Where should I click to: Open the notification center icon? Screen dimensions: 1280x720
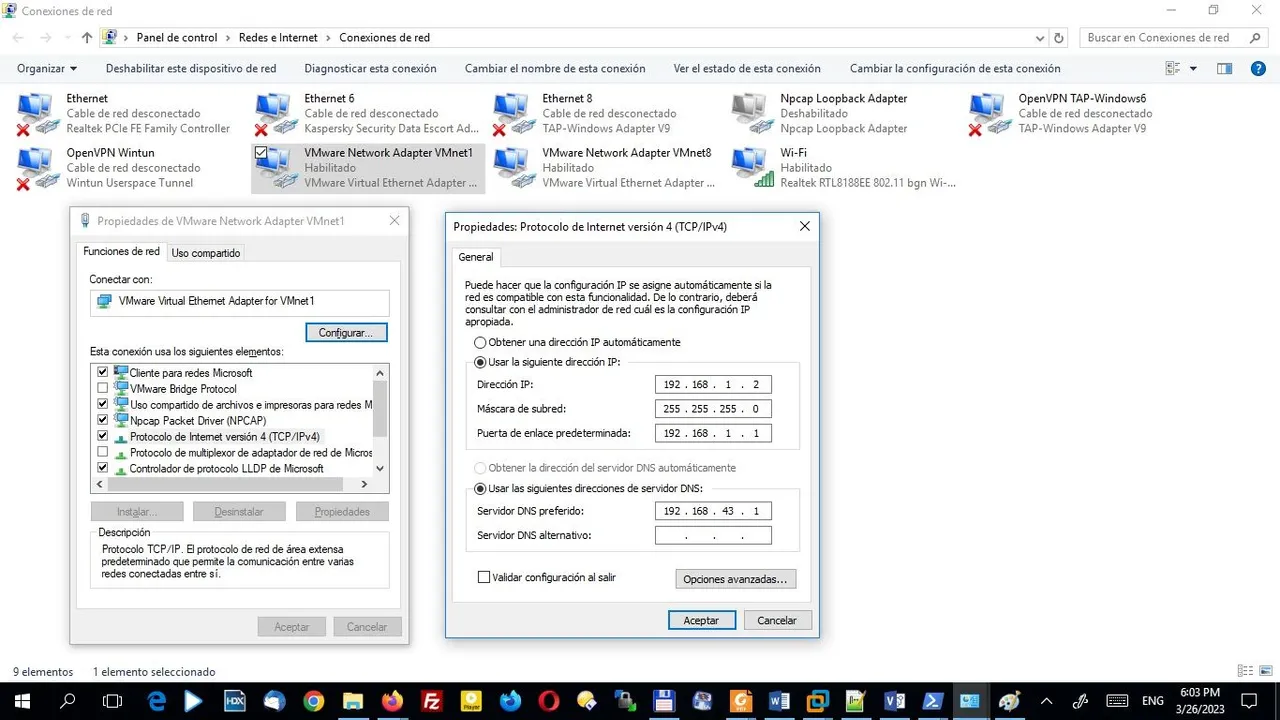[1249, 701]
